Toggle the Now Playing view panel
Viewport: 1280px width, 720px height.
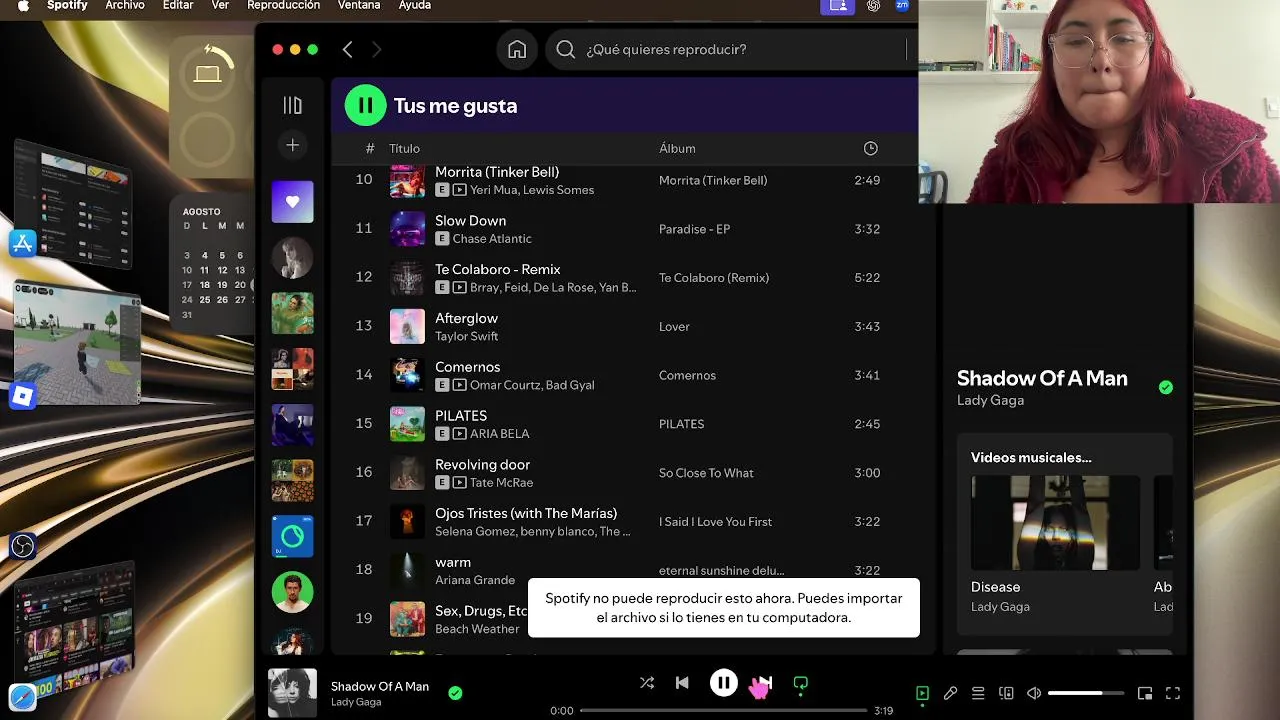pyautogui.click(x=922, y=693)
